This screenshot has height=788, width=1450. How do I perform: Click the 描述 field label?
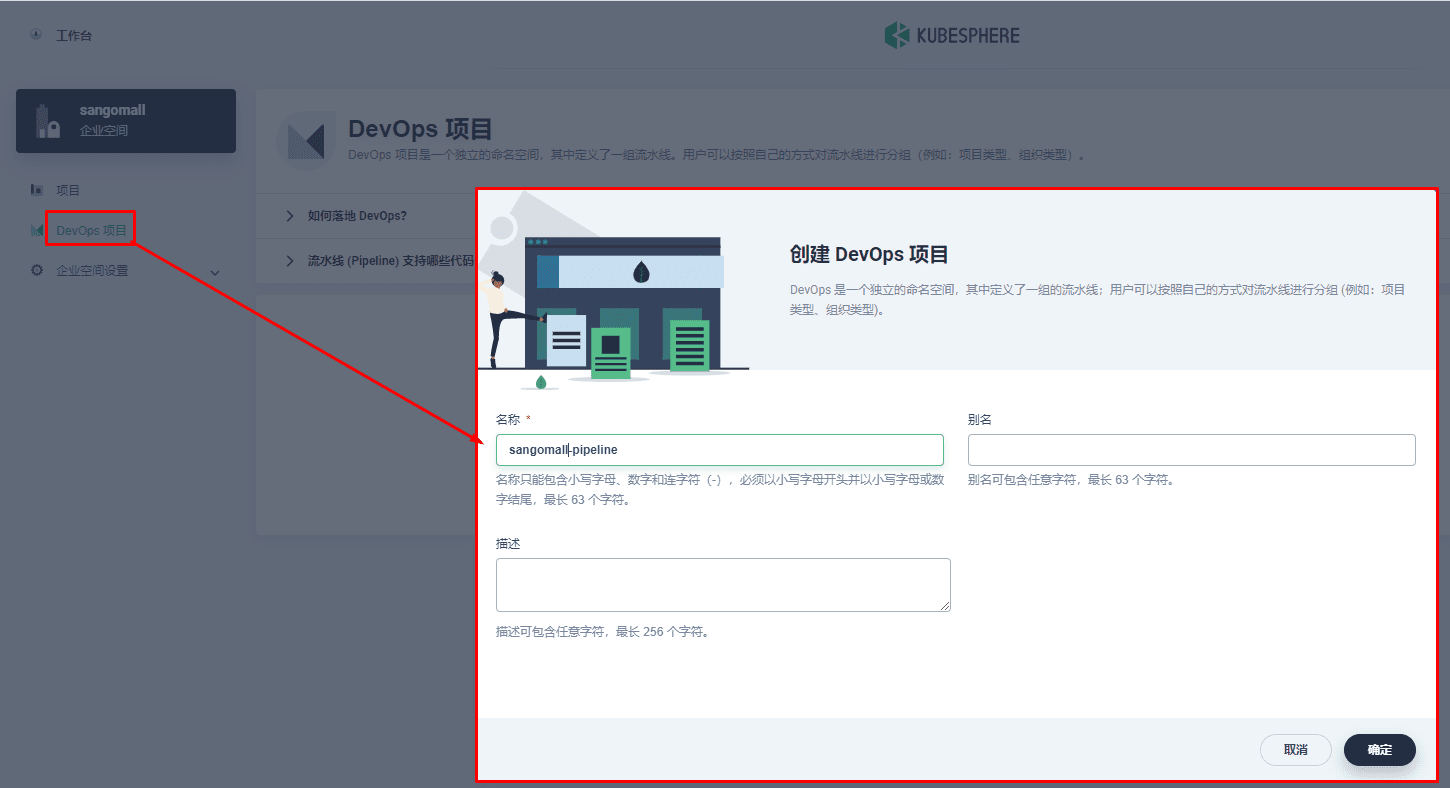click(x=508, y=544)
